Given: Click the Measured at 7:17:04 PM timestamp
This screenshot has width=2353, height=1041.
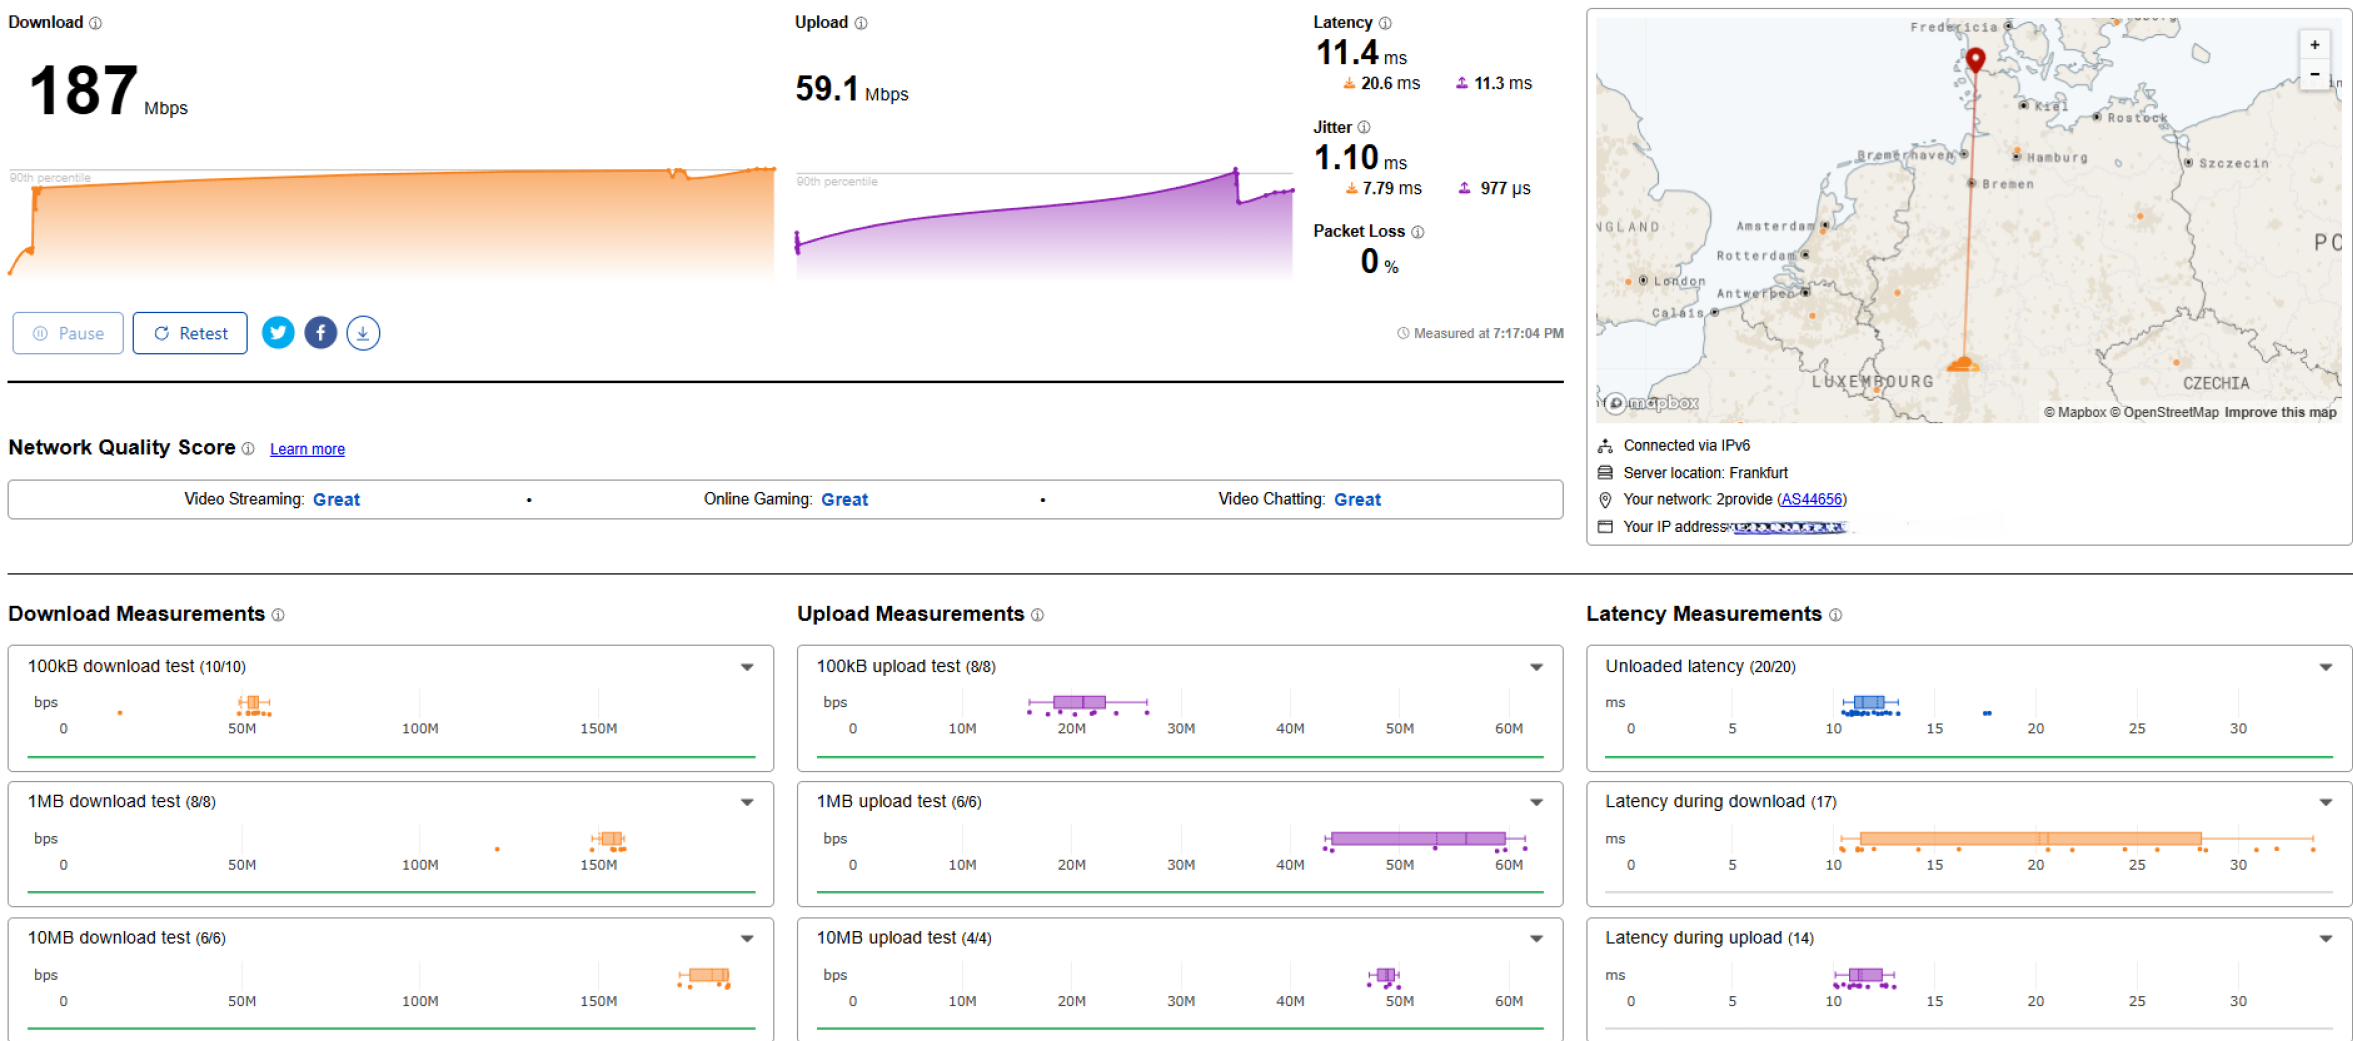Looking at the screenshot, I should [1480, 333].
